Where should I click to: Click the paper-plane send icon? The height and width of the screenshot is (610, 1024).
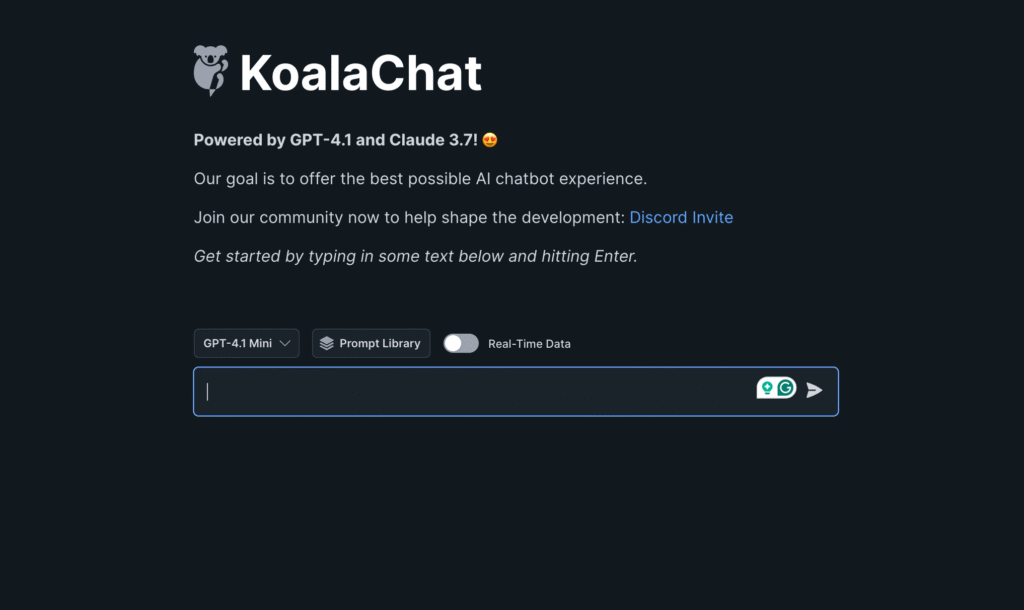coord(814,391)
